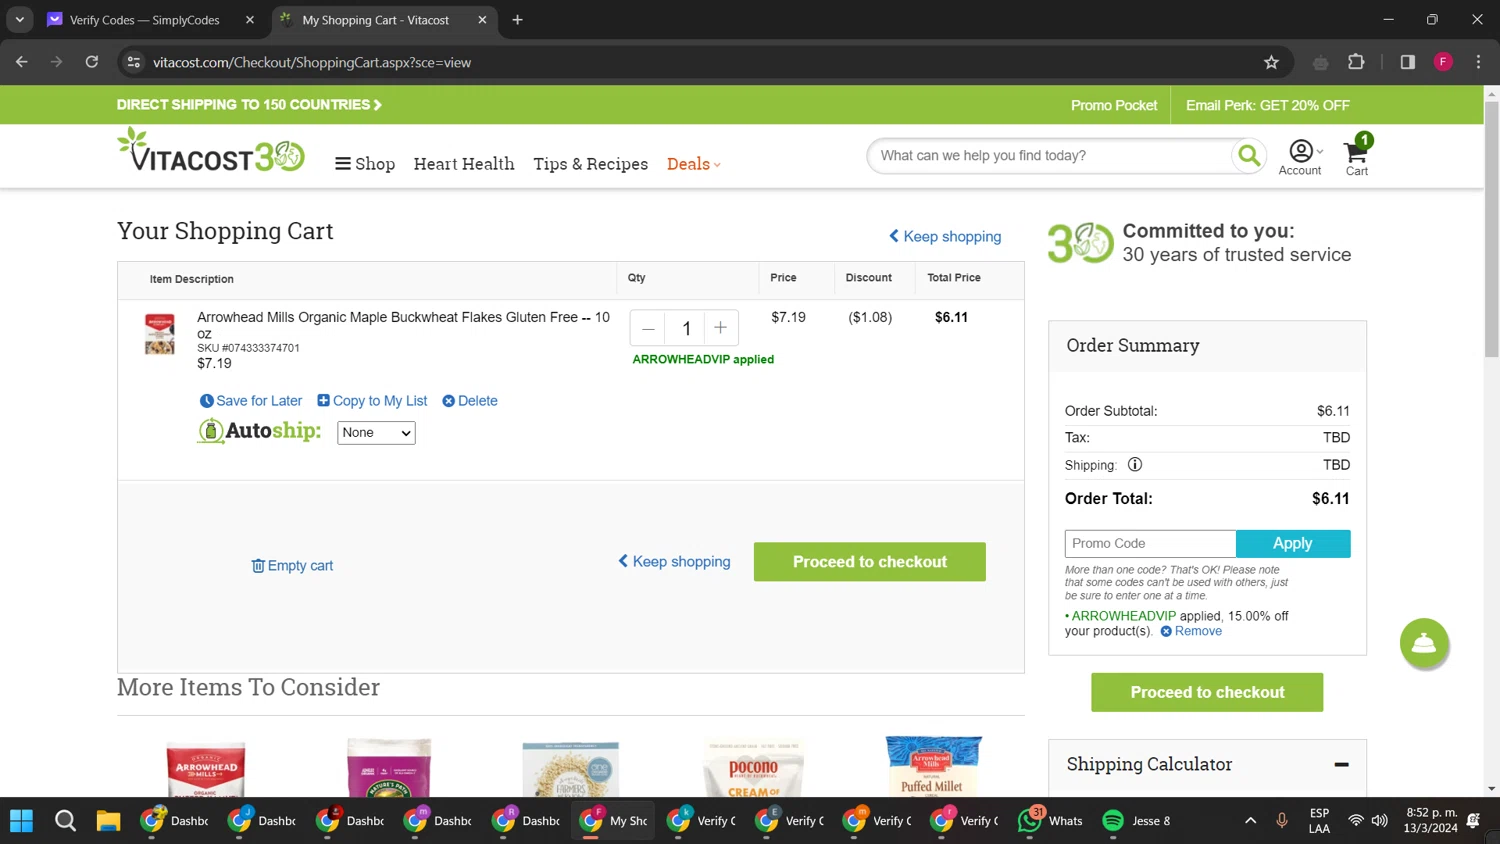Click the Puffed Millet recommended product thumbnail

coord(933,766)
